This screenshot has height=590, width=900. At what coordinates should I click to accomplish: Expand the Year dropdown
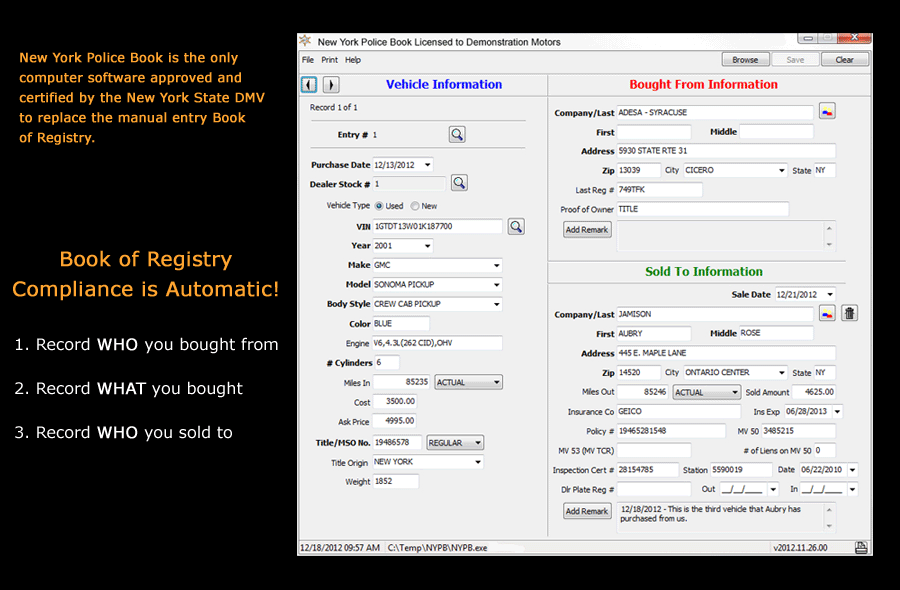click(428, 246)
